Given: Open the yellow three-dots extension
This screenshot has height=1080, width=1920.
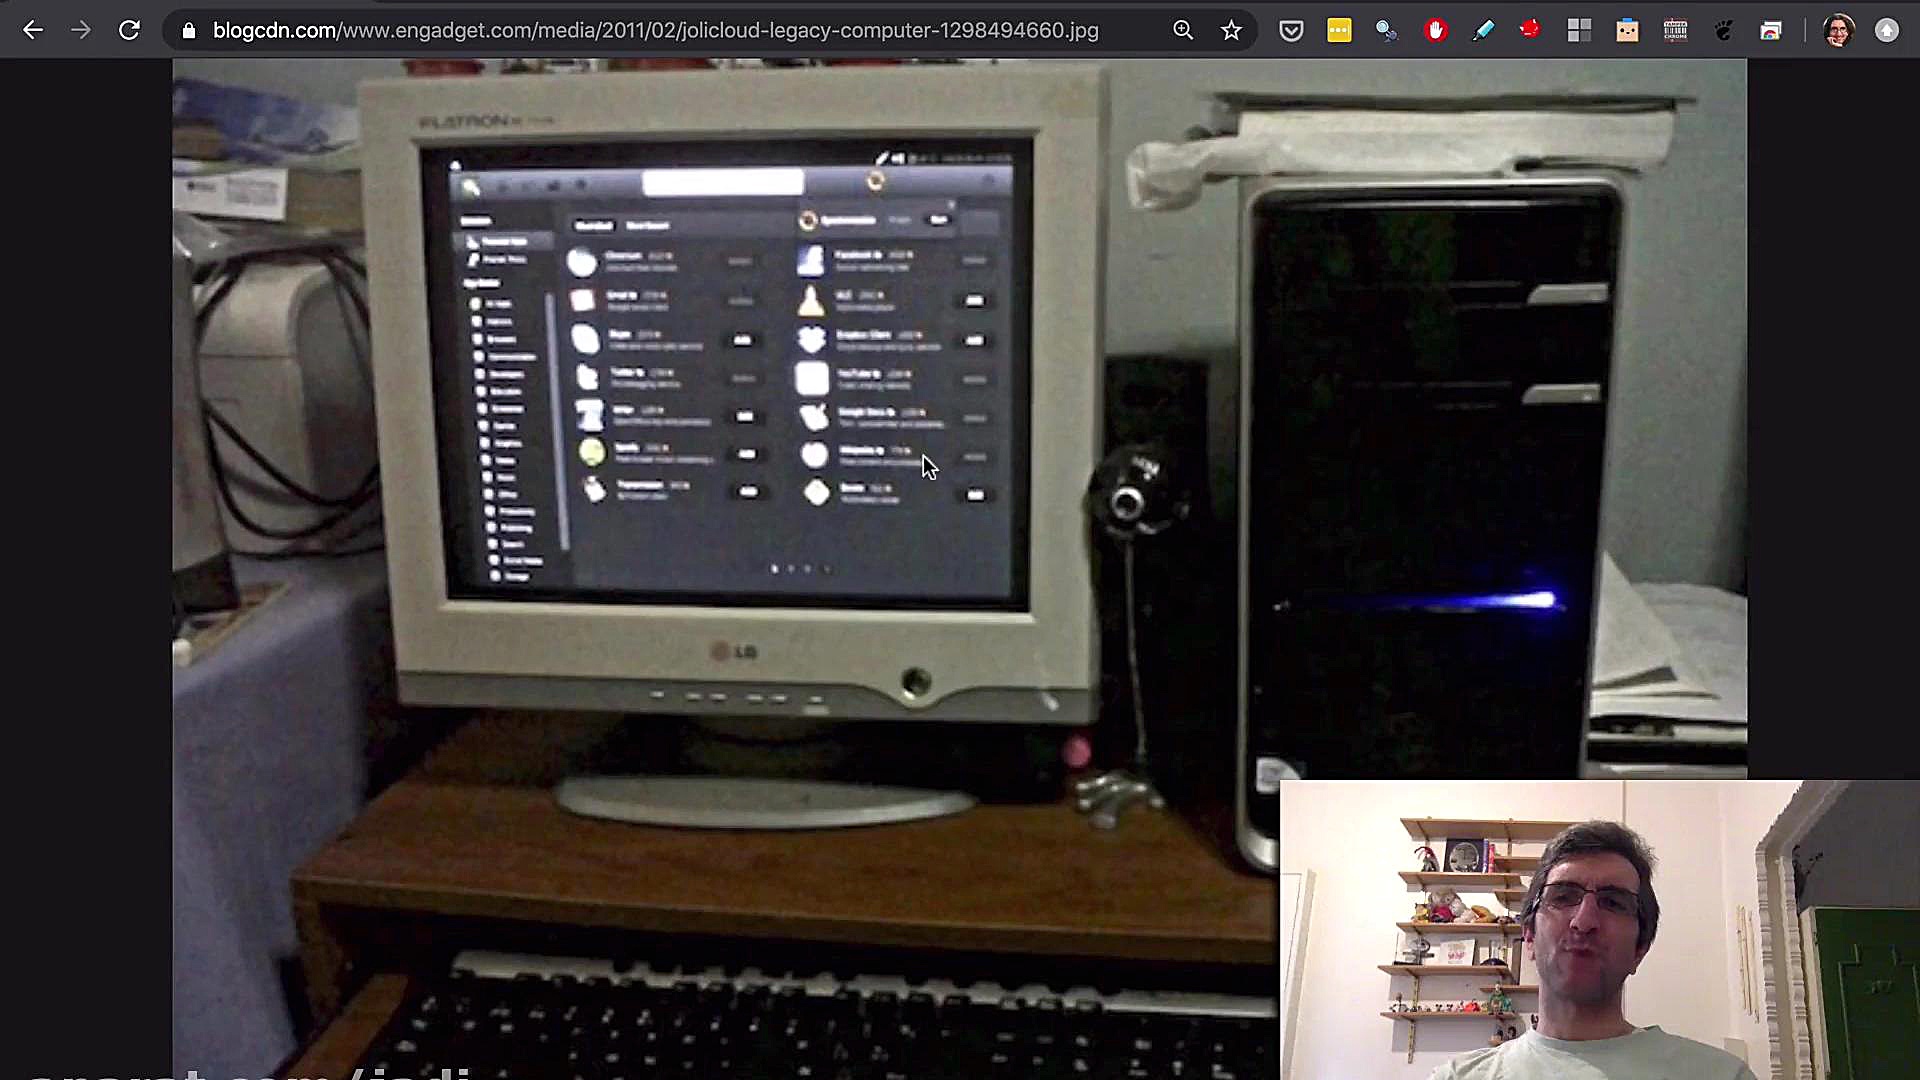Looking at the screenshot, I should pyautogui.click(x=1339, y=30).
